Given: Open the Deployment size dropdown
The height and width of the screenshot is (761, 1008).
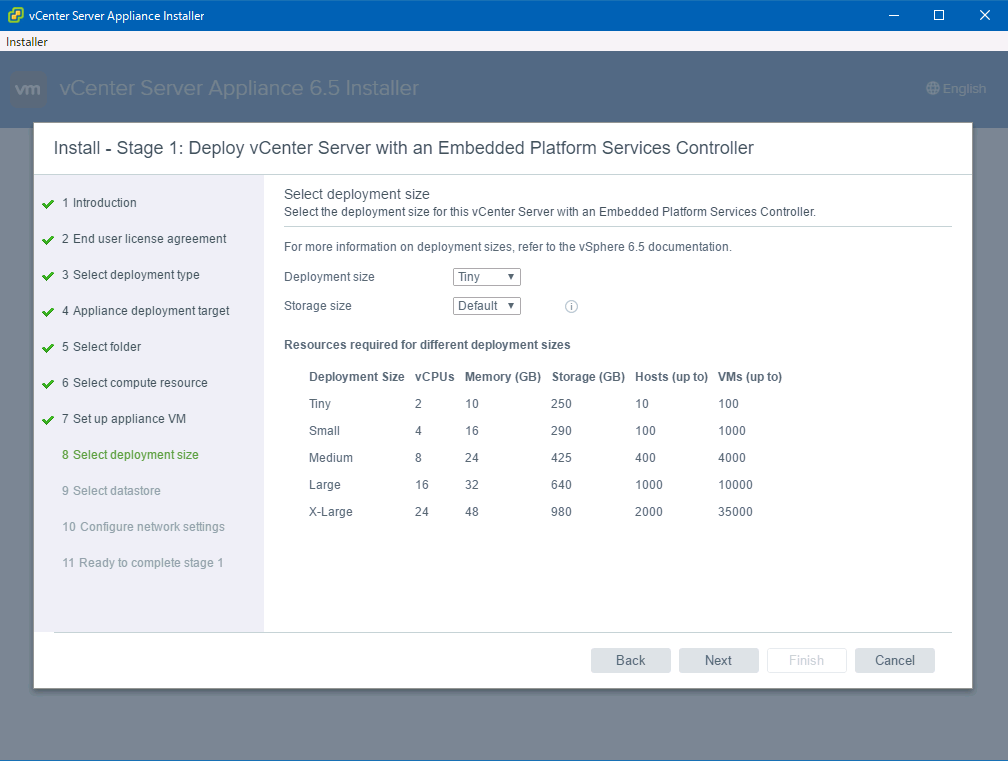Looking at the screenshot, I should pos(487,277).
